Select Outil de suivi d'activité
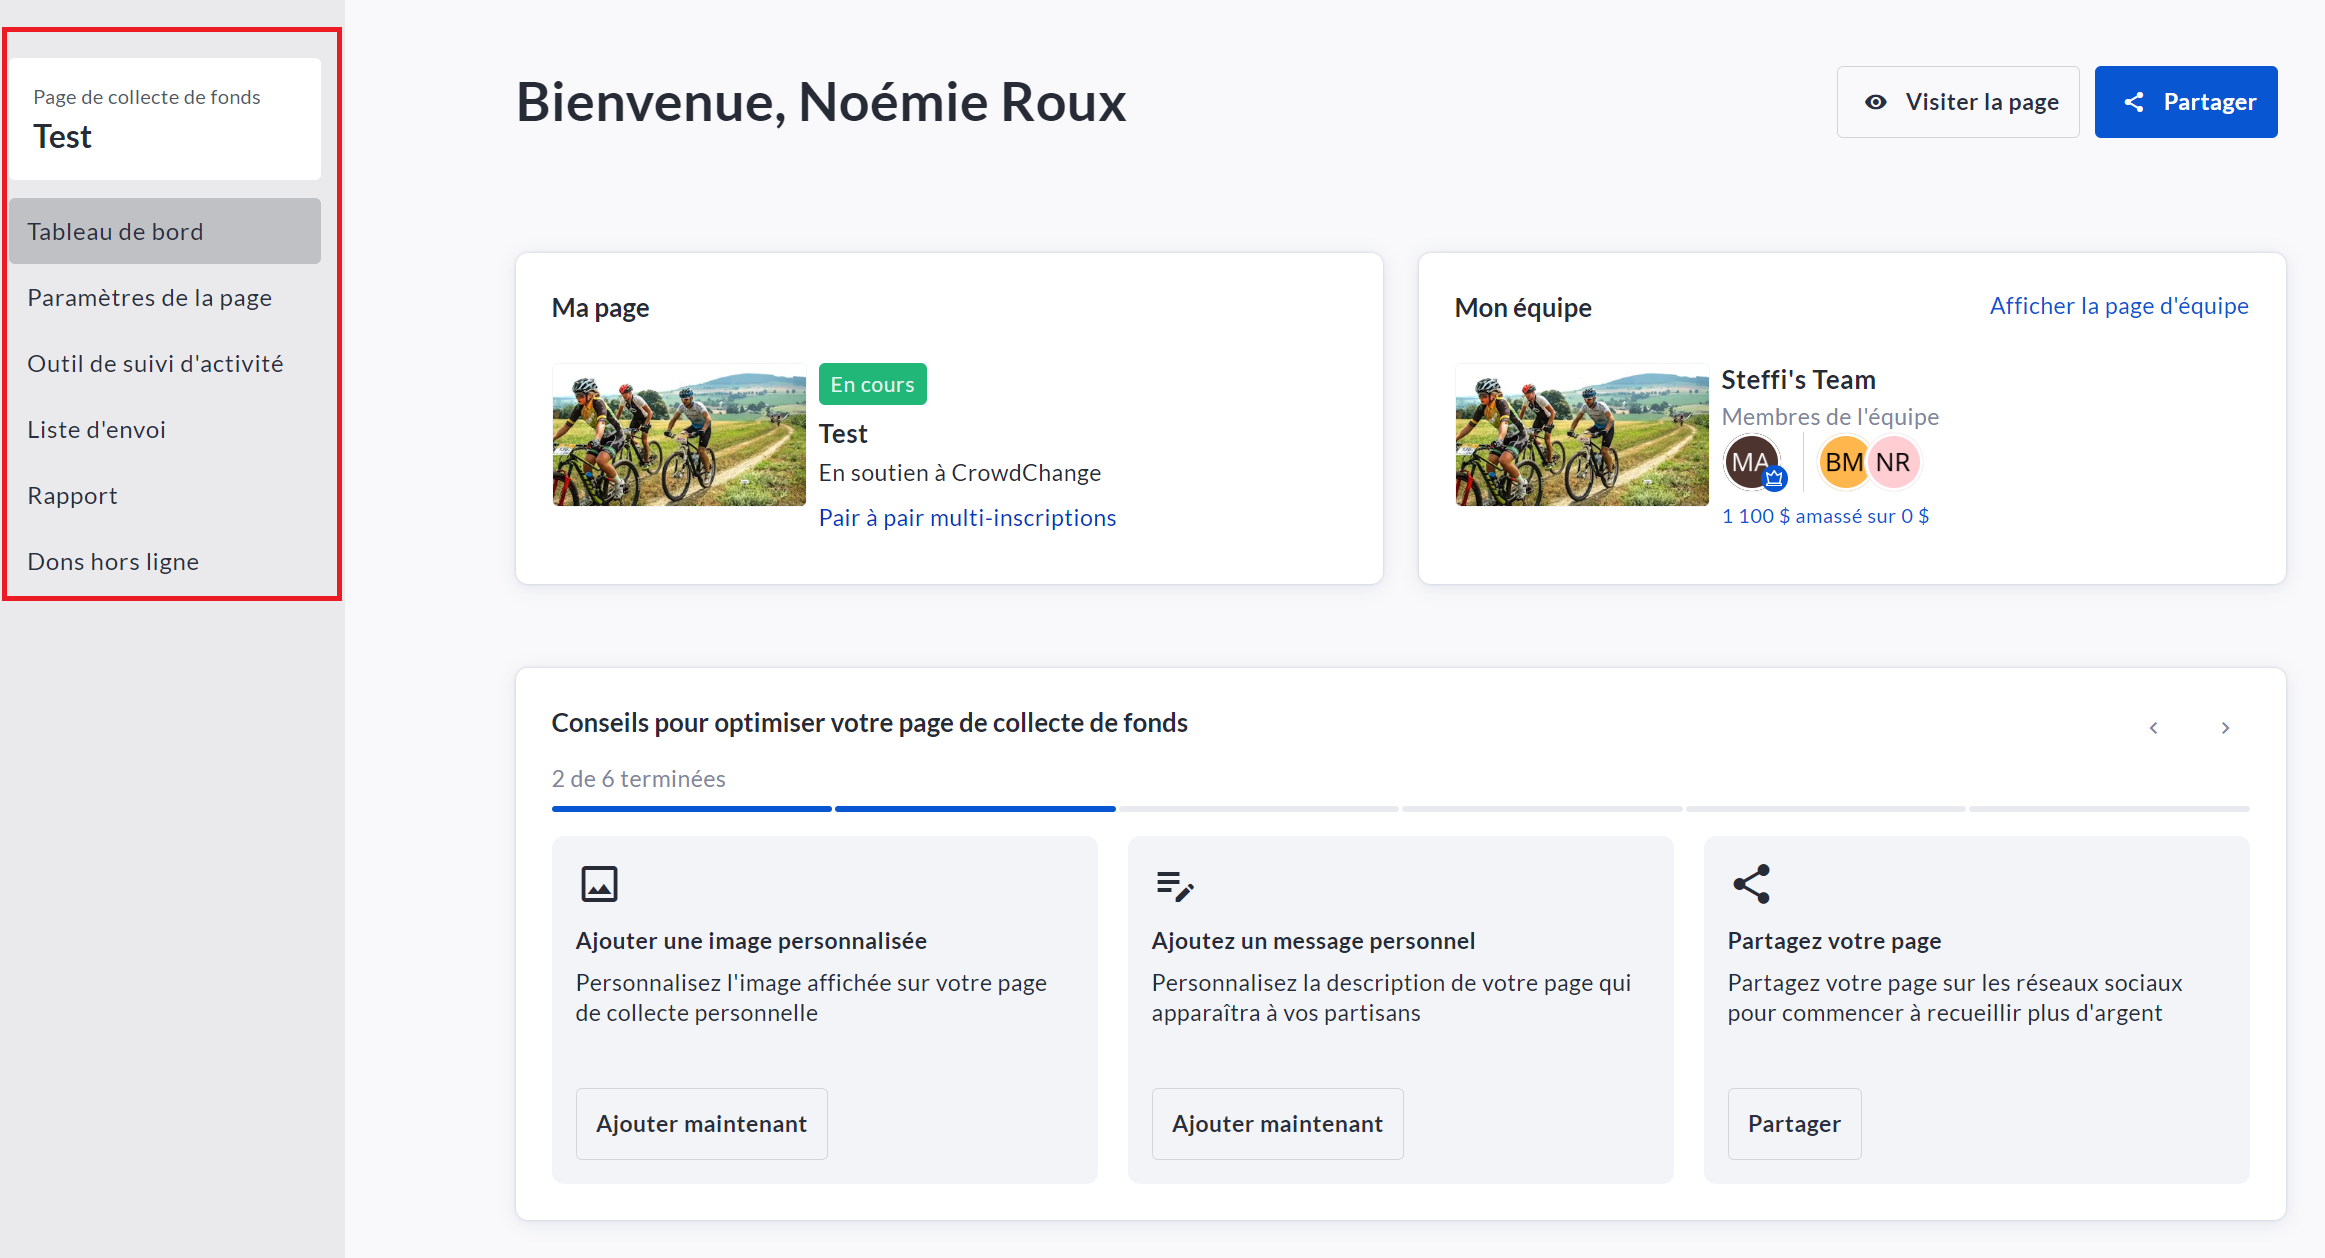This screenshot has height=1258, width=2325. pos(155,364)
